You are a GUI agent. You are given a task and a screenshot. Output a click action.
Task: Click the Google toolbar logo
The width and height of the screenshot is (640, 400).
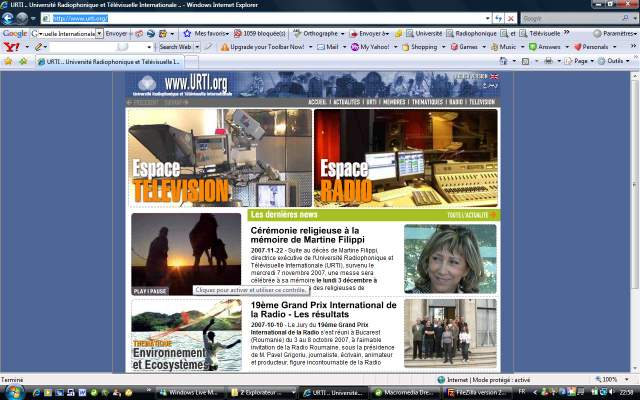pyautogui.click(x=15, y=33)
